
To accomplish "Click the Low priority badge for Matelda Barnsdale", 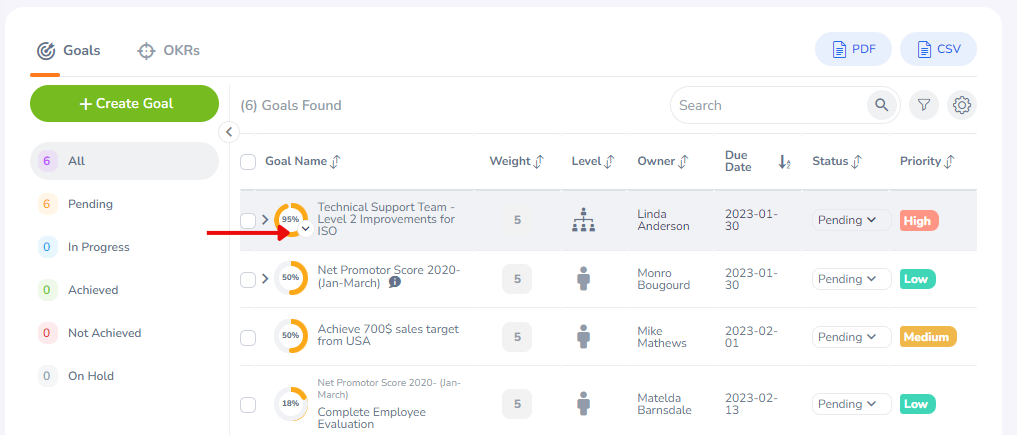I will (918, 404).
